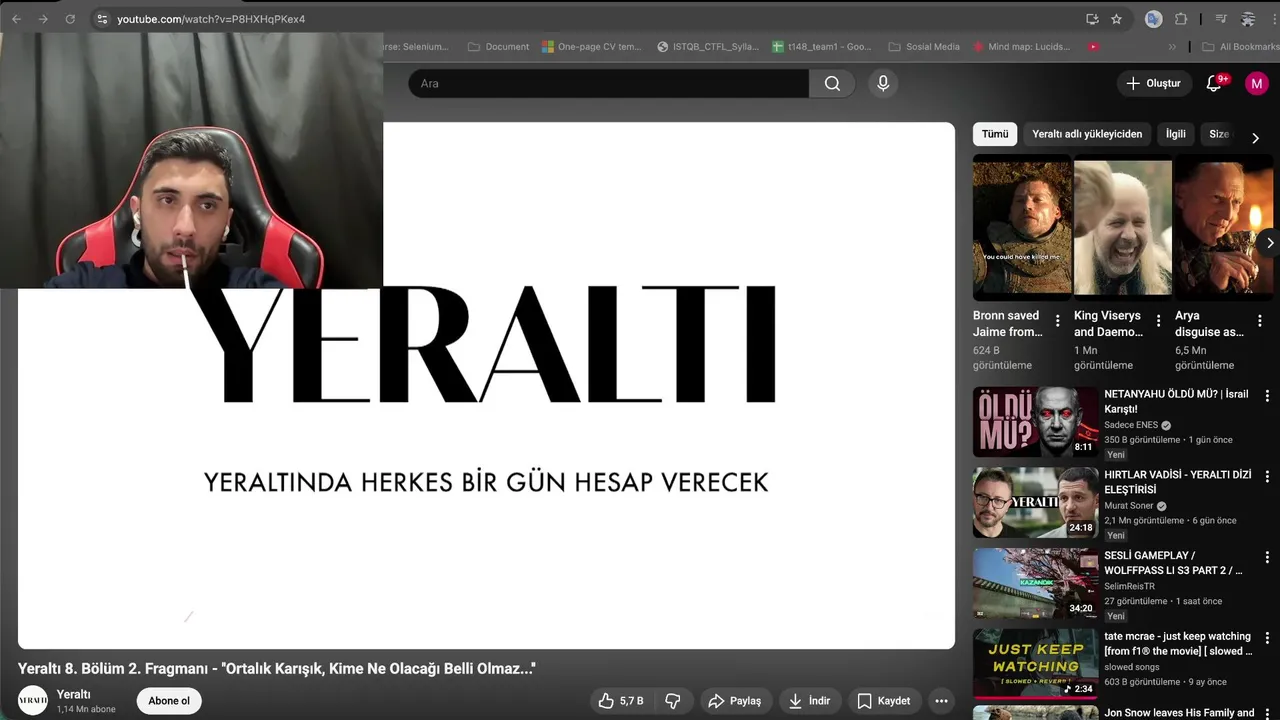Click the Ara search input field

608,83
